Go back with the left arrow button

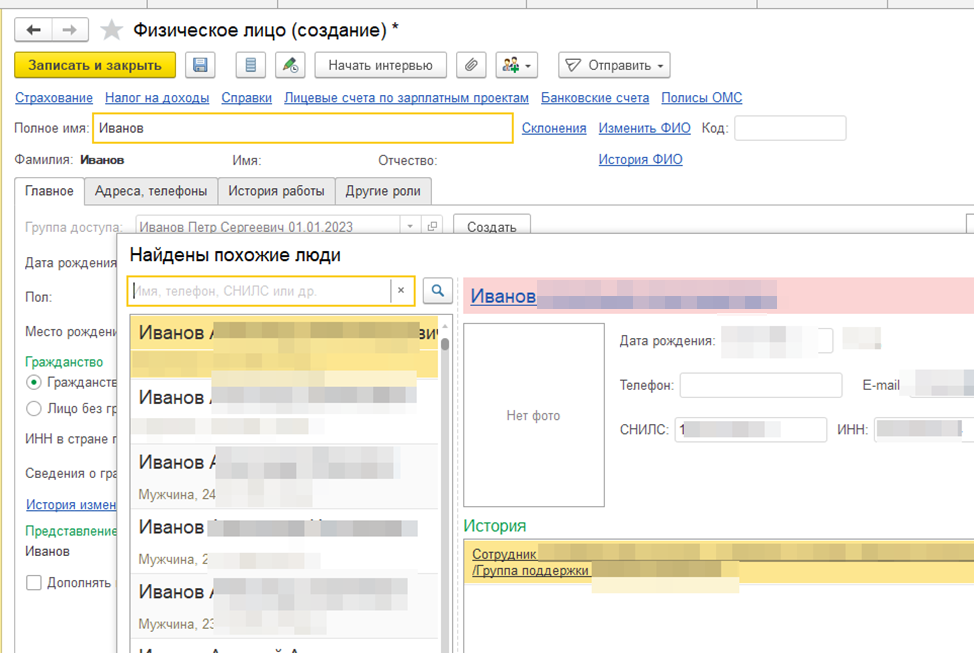coord(34,30)
